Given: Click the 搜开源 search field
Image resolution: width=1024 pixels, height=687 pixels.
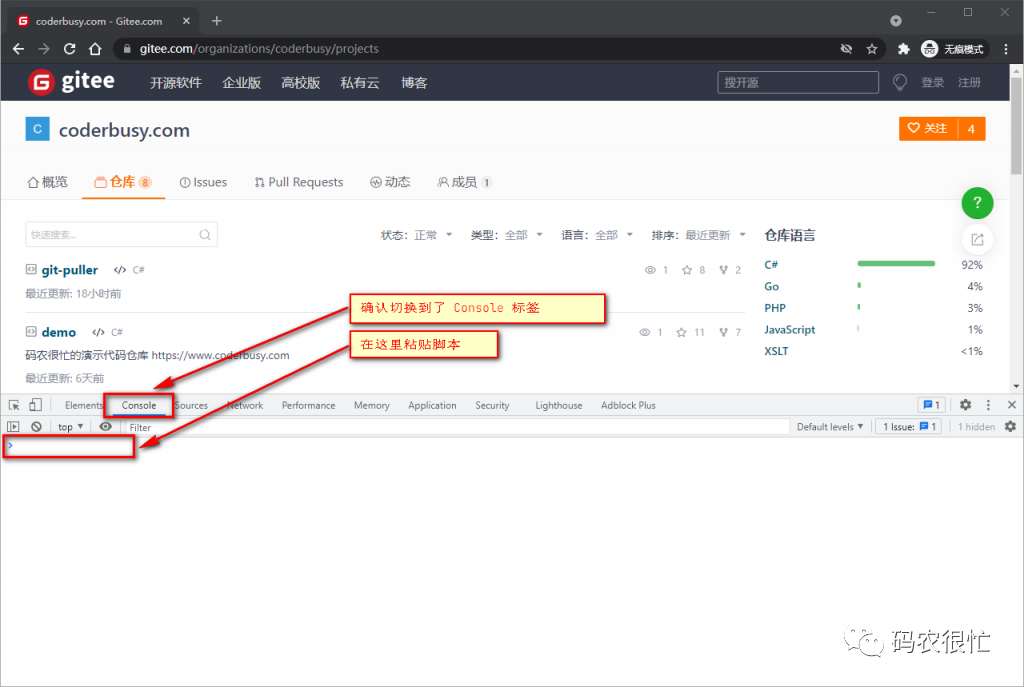Looking at the screenshot, I should point(797,82).
